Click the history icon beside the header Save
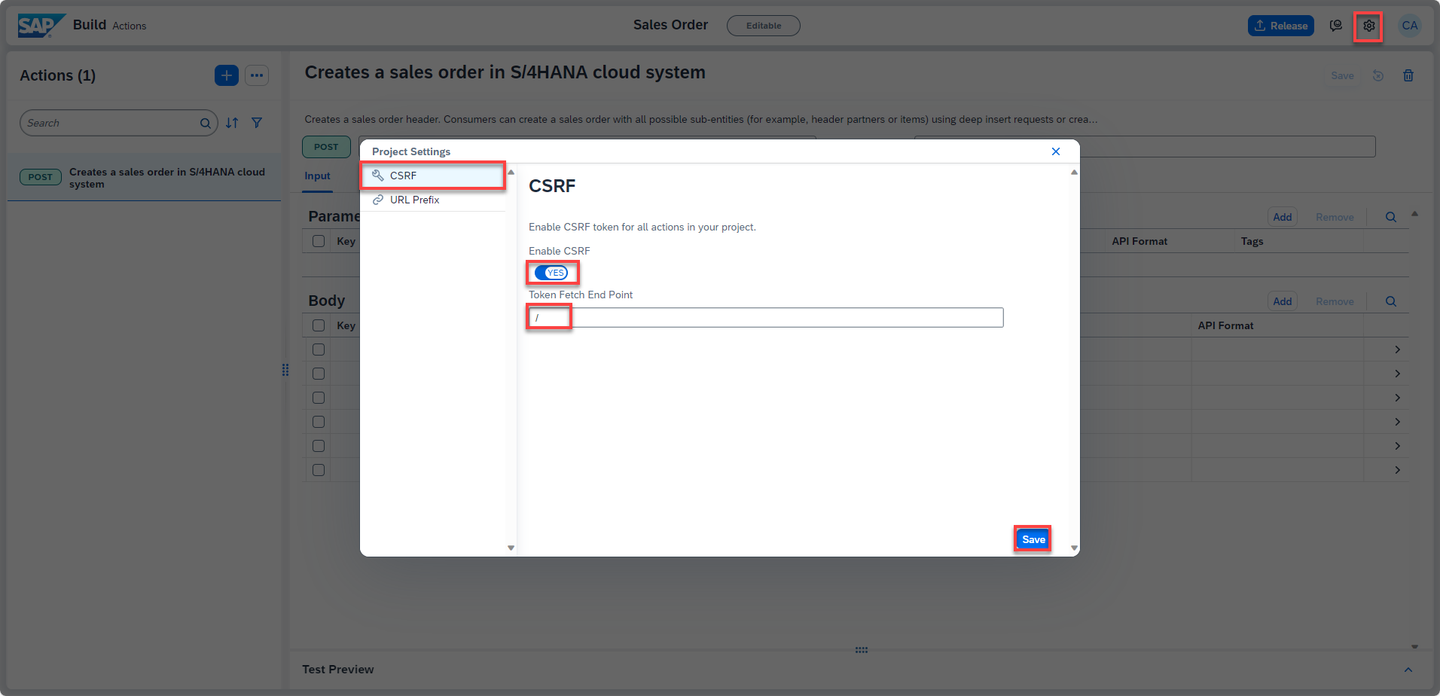 1378,75
